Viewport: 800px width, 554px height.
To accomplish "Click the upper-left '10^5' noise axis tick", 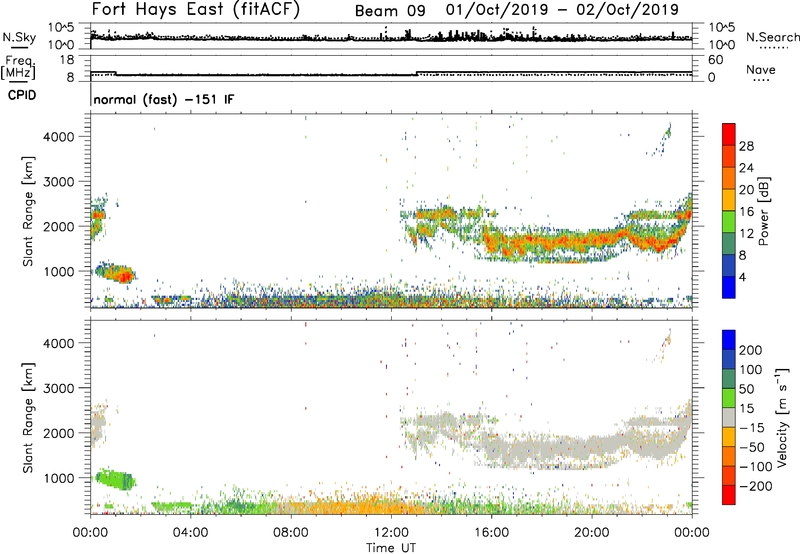I will (x=61, y=28).
